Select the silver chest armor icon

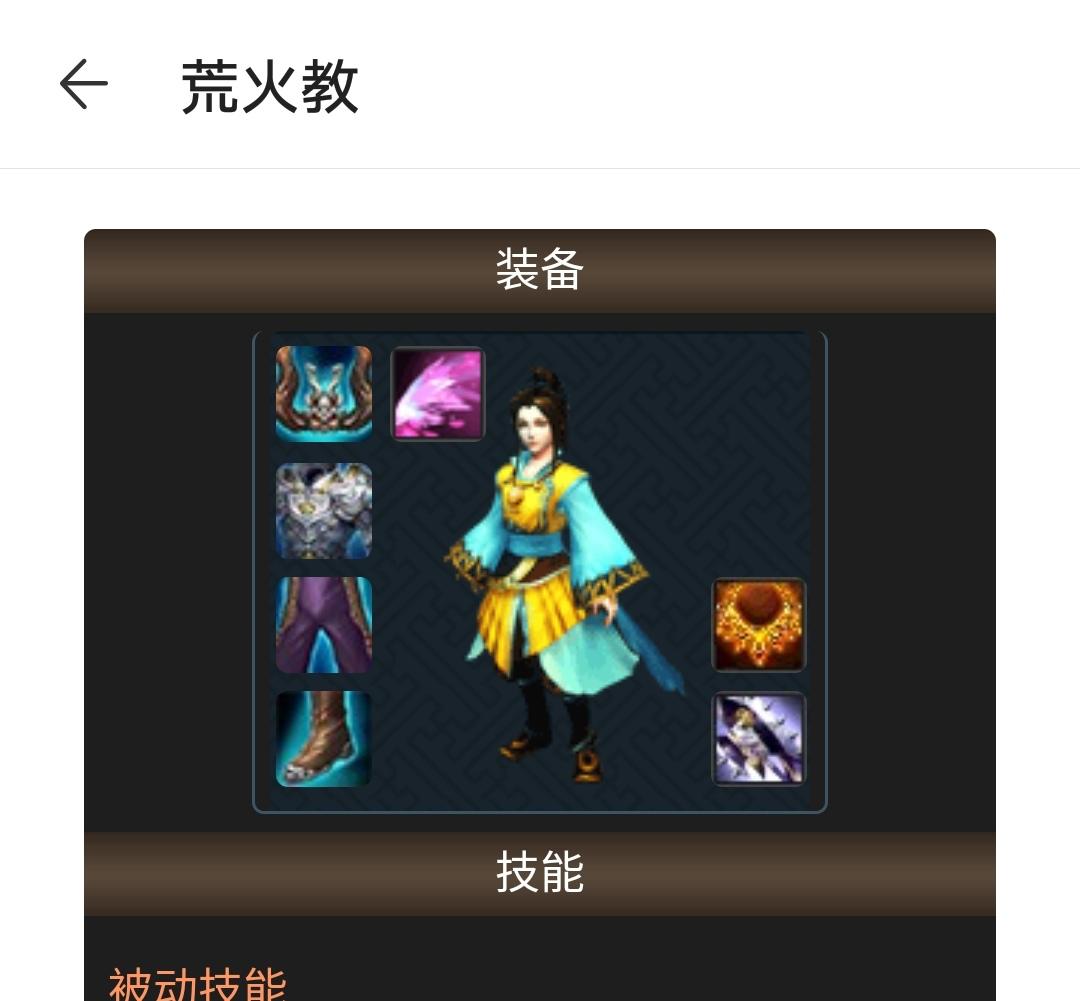(324, 510)
